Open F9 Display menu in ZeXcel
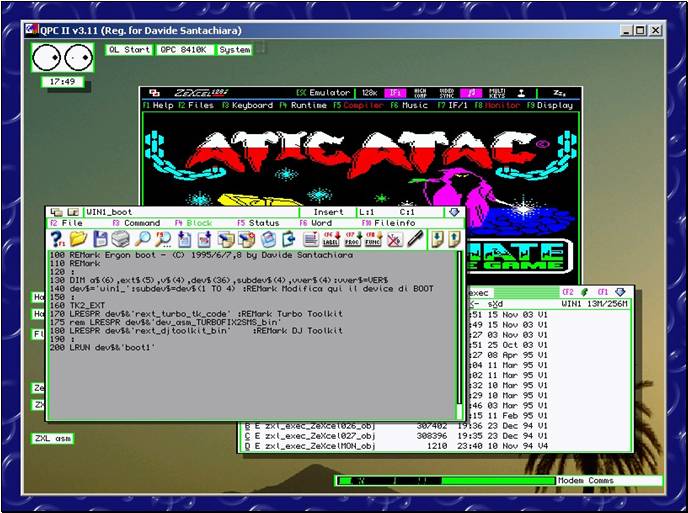This screenshot has height=513, width=688. (x=550, y=105)
